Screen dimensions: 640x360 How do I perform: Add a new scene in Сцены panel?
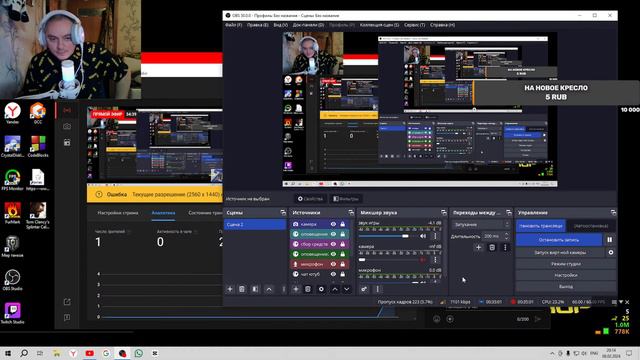(230, 289)
